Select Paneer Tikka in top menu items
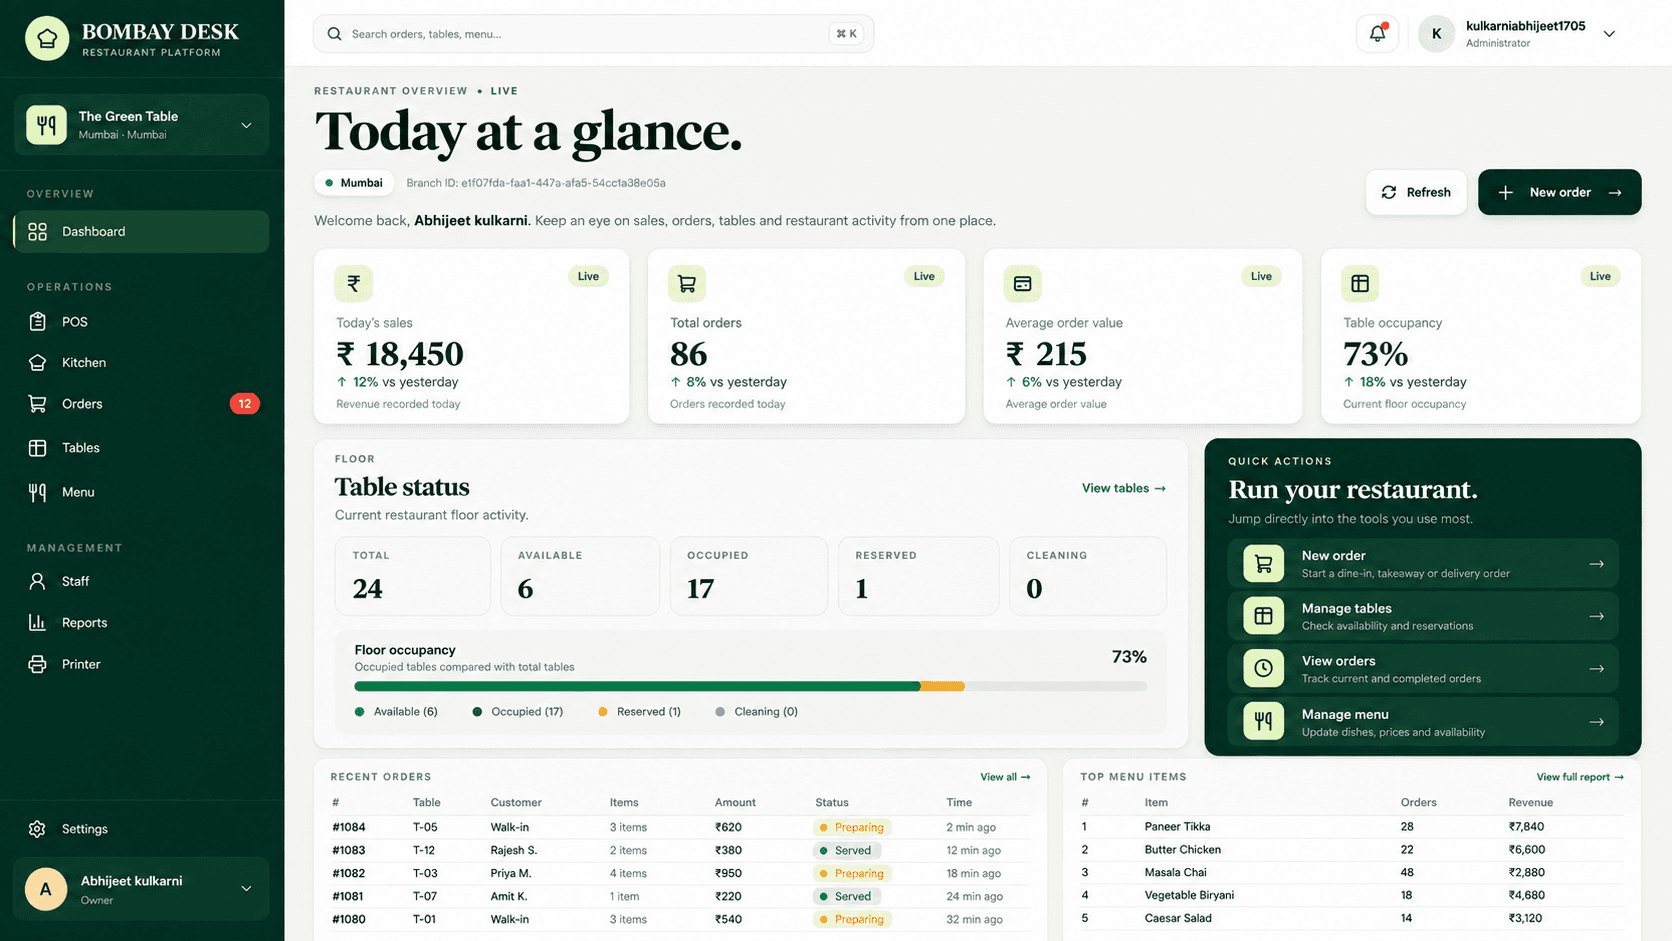 [1352, 827]
